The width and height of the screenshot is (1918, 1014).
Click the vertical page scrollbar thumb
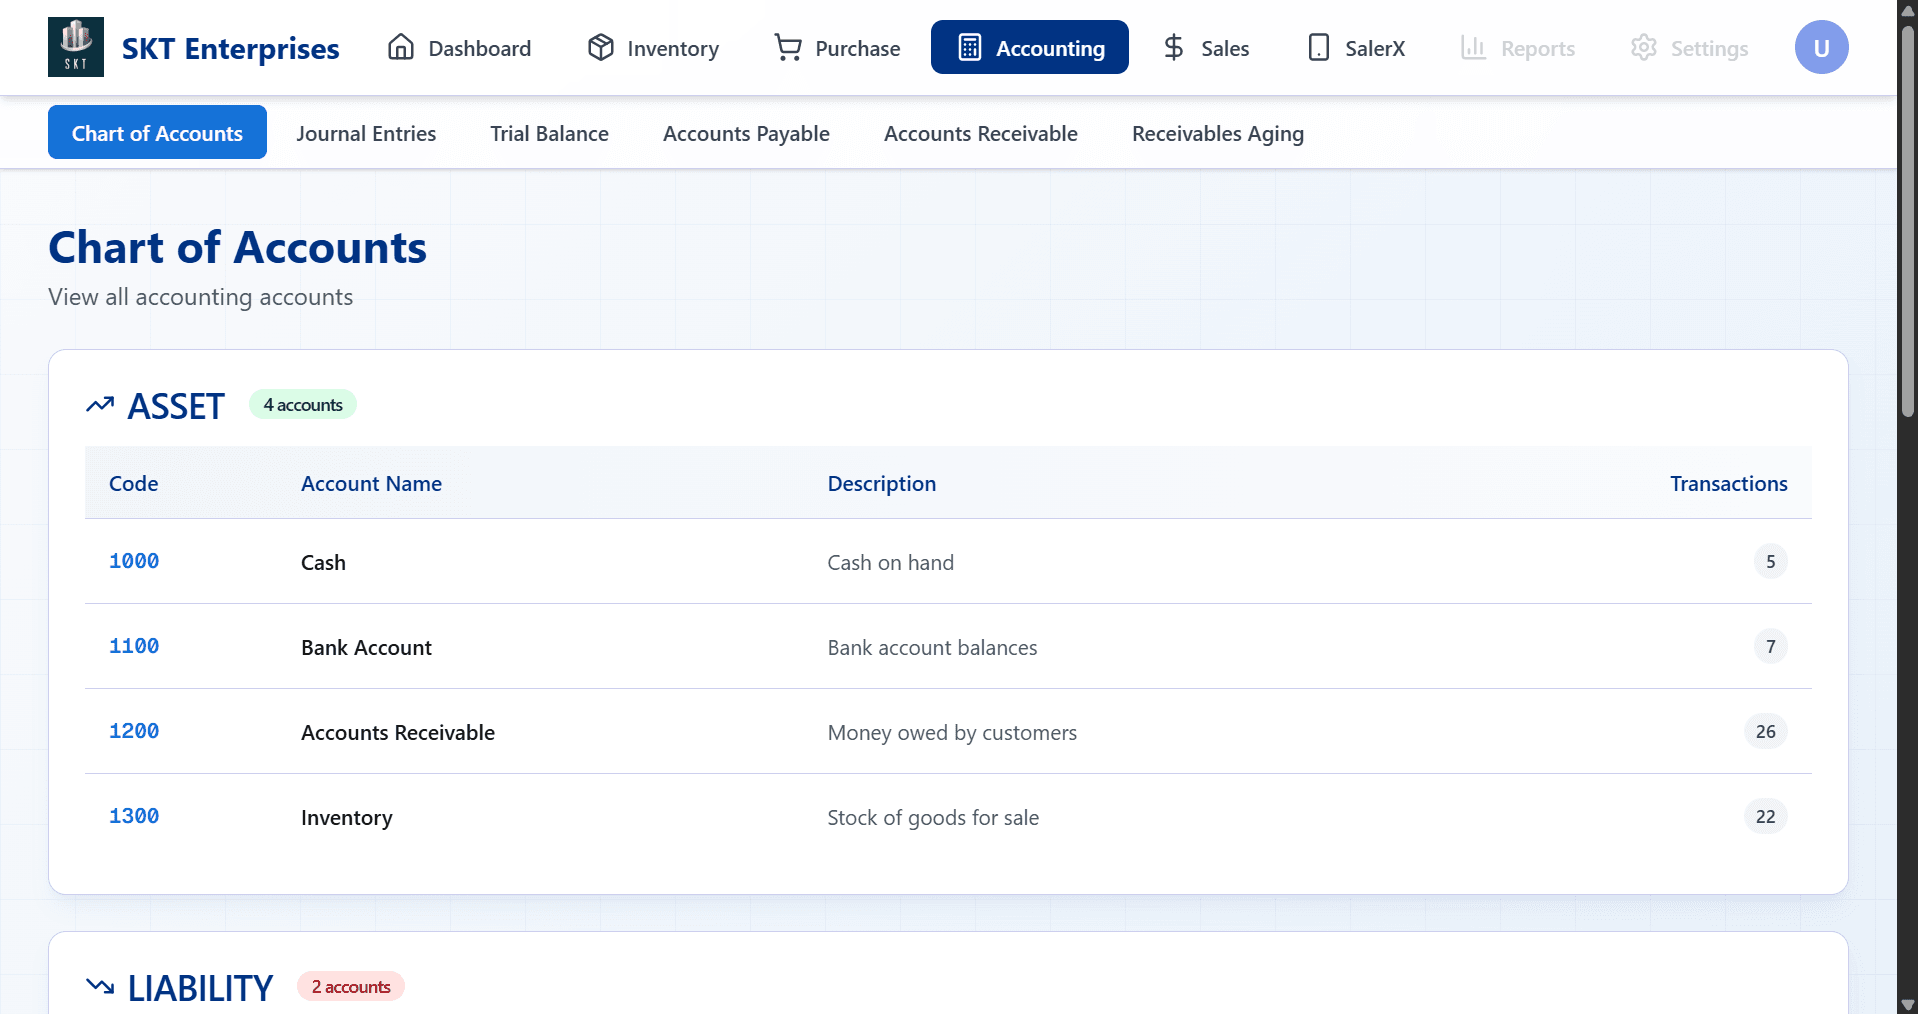tap(1908, 220)
